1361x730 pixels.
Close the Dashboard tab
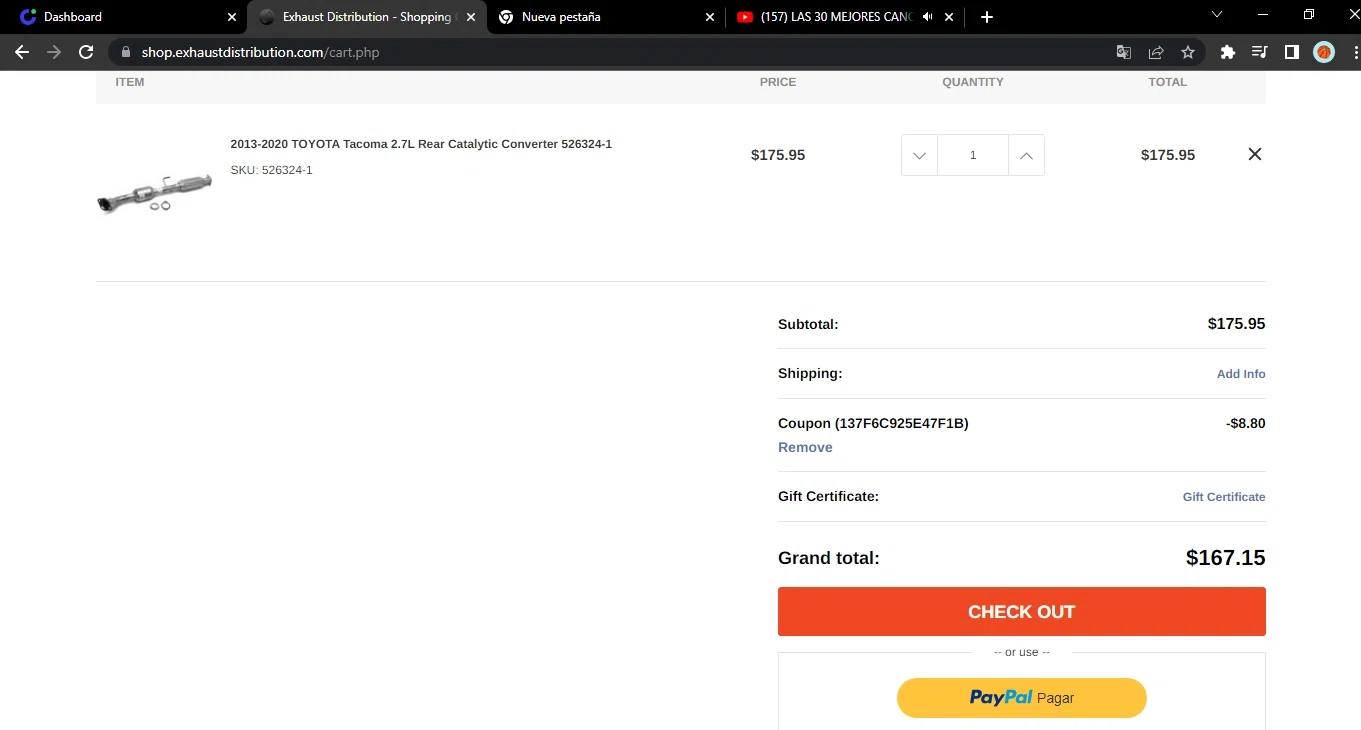click(232, 17)
